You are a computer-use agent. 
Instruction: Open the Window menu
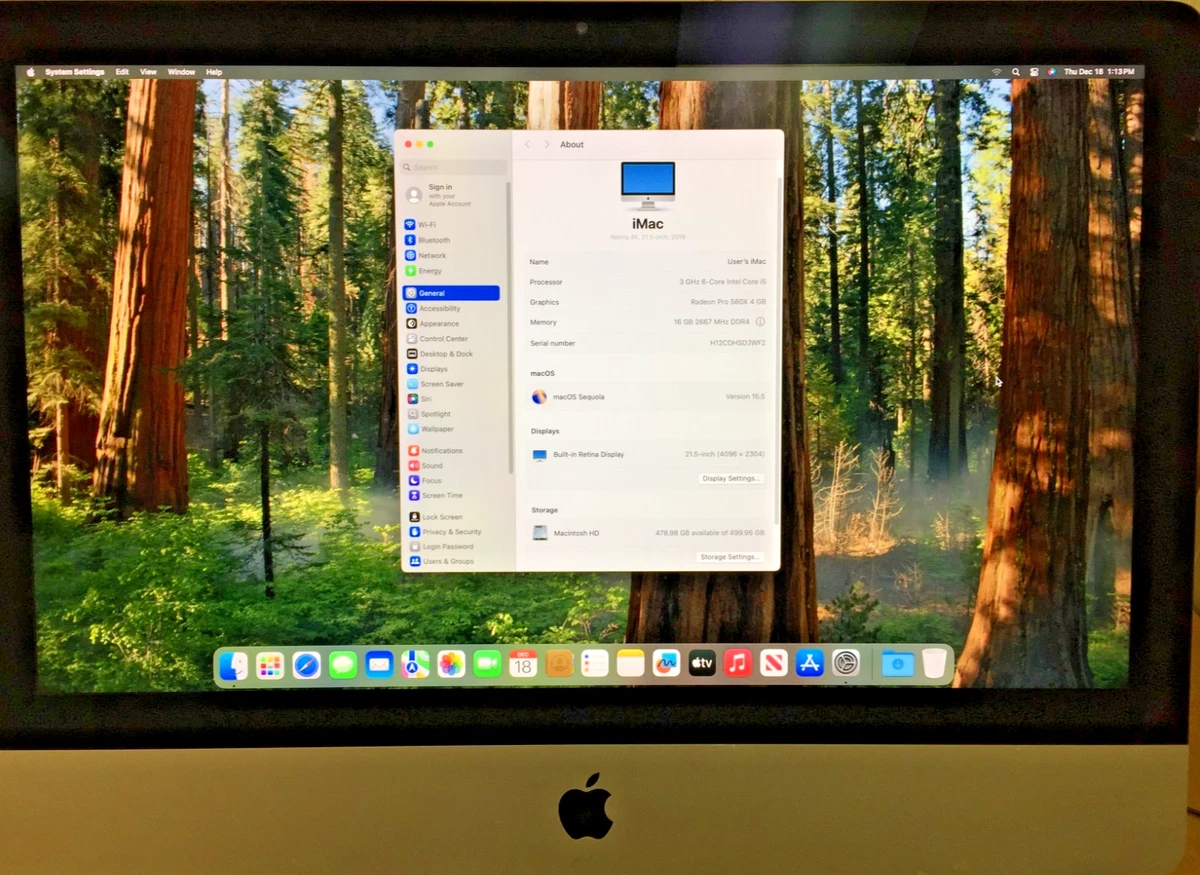point(181,71)
